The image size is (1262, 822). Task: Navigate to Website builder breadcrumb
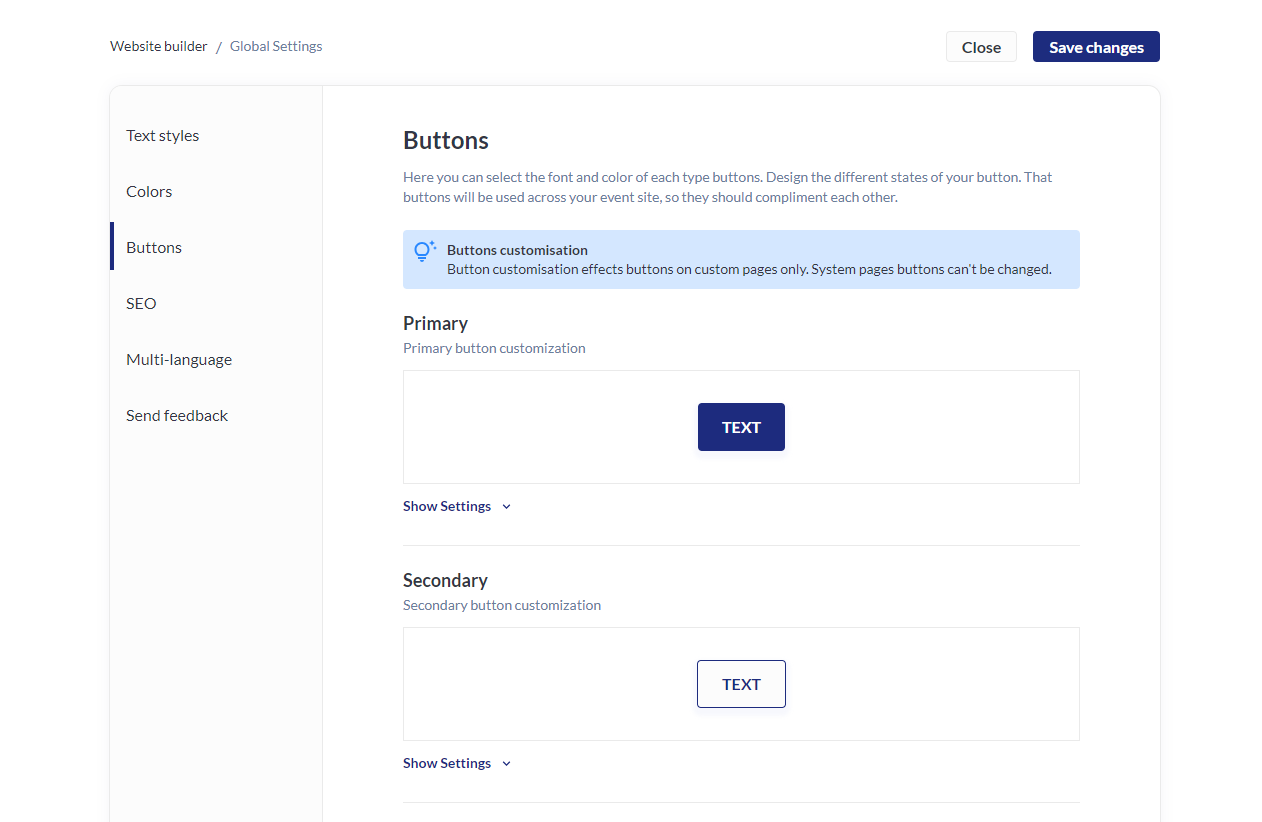[159, 46]
